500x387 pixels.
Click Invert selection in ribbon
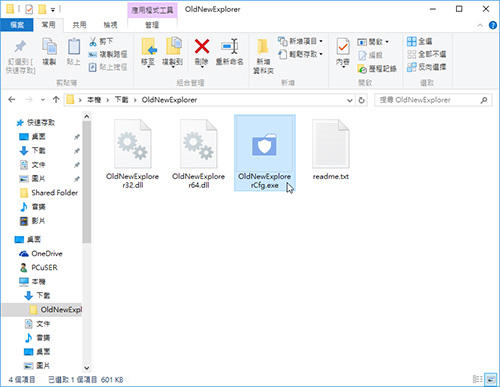pyautogui.click(x=426, y=67)
